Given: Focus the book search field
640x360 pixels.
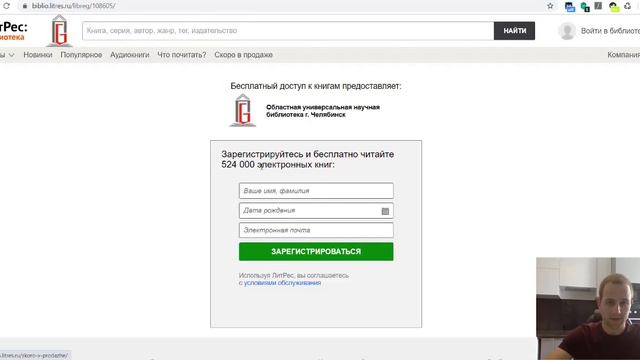Looking at the screenshot, I should point(288,31).
